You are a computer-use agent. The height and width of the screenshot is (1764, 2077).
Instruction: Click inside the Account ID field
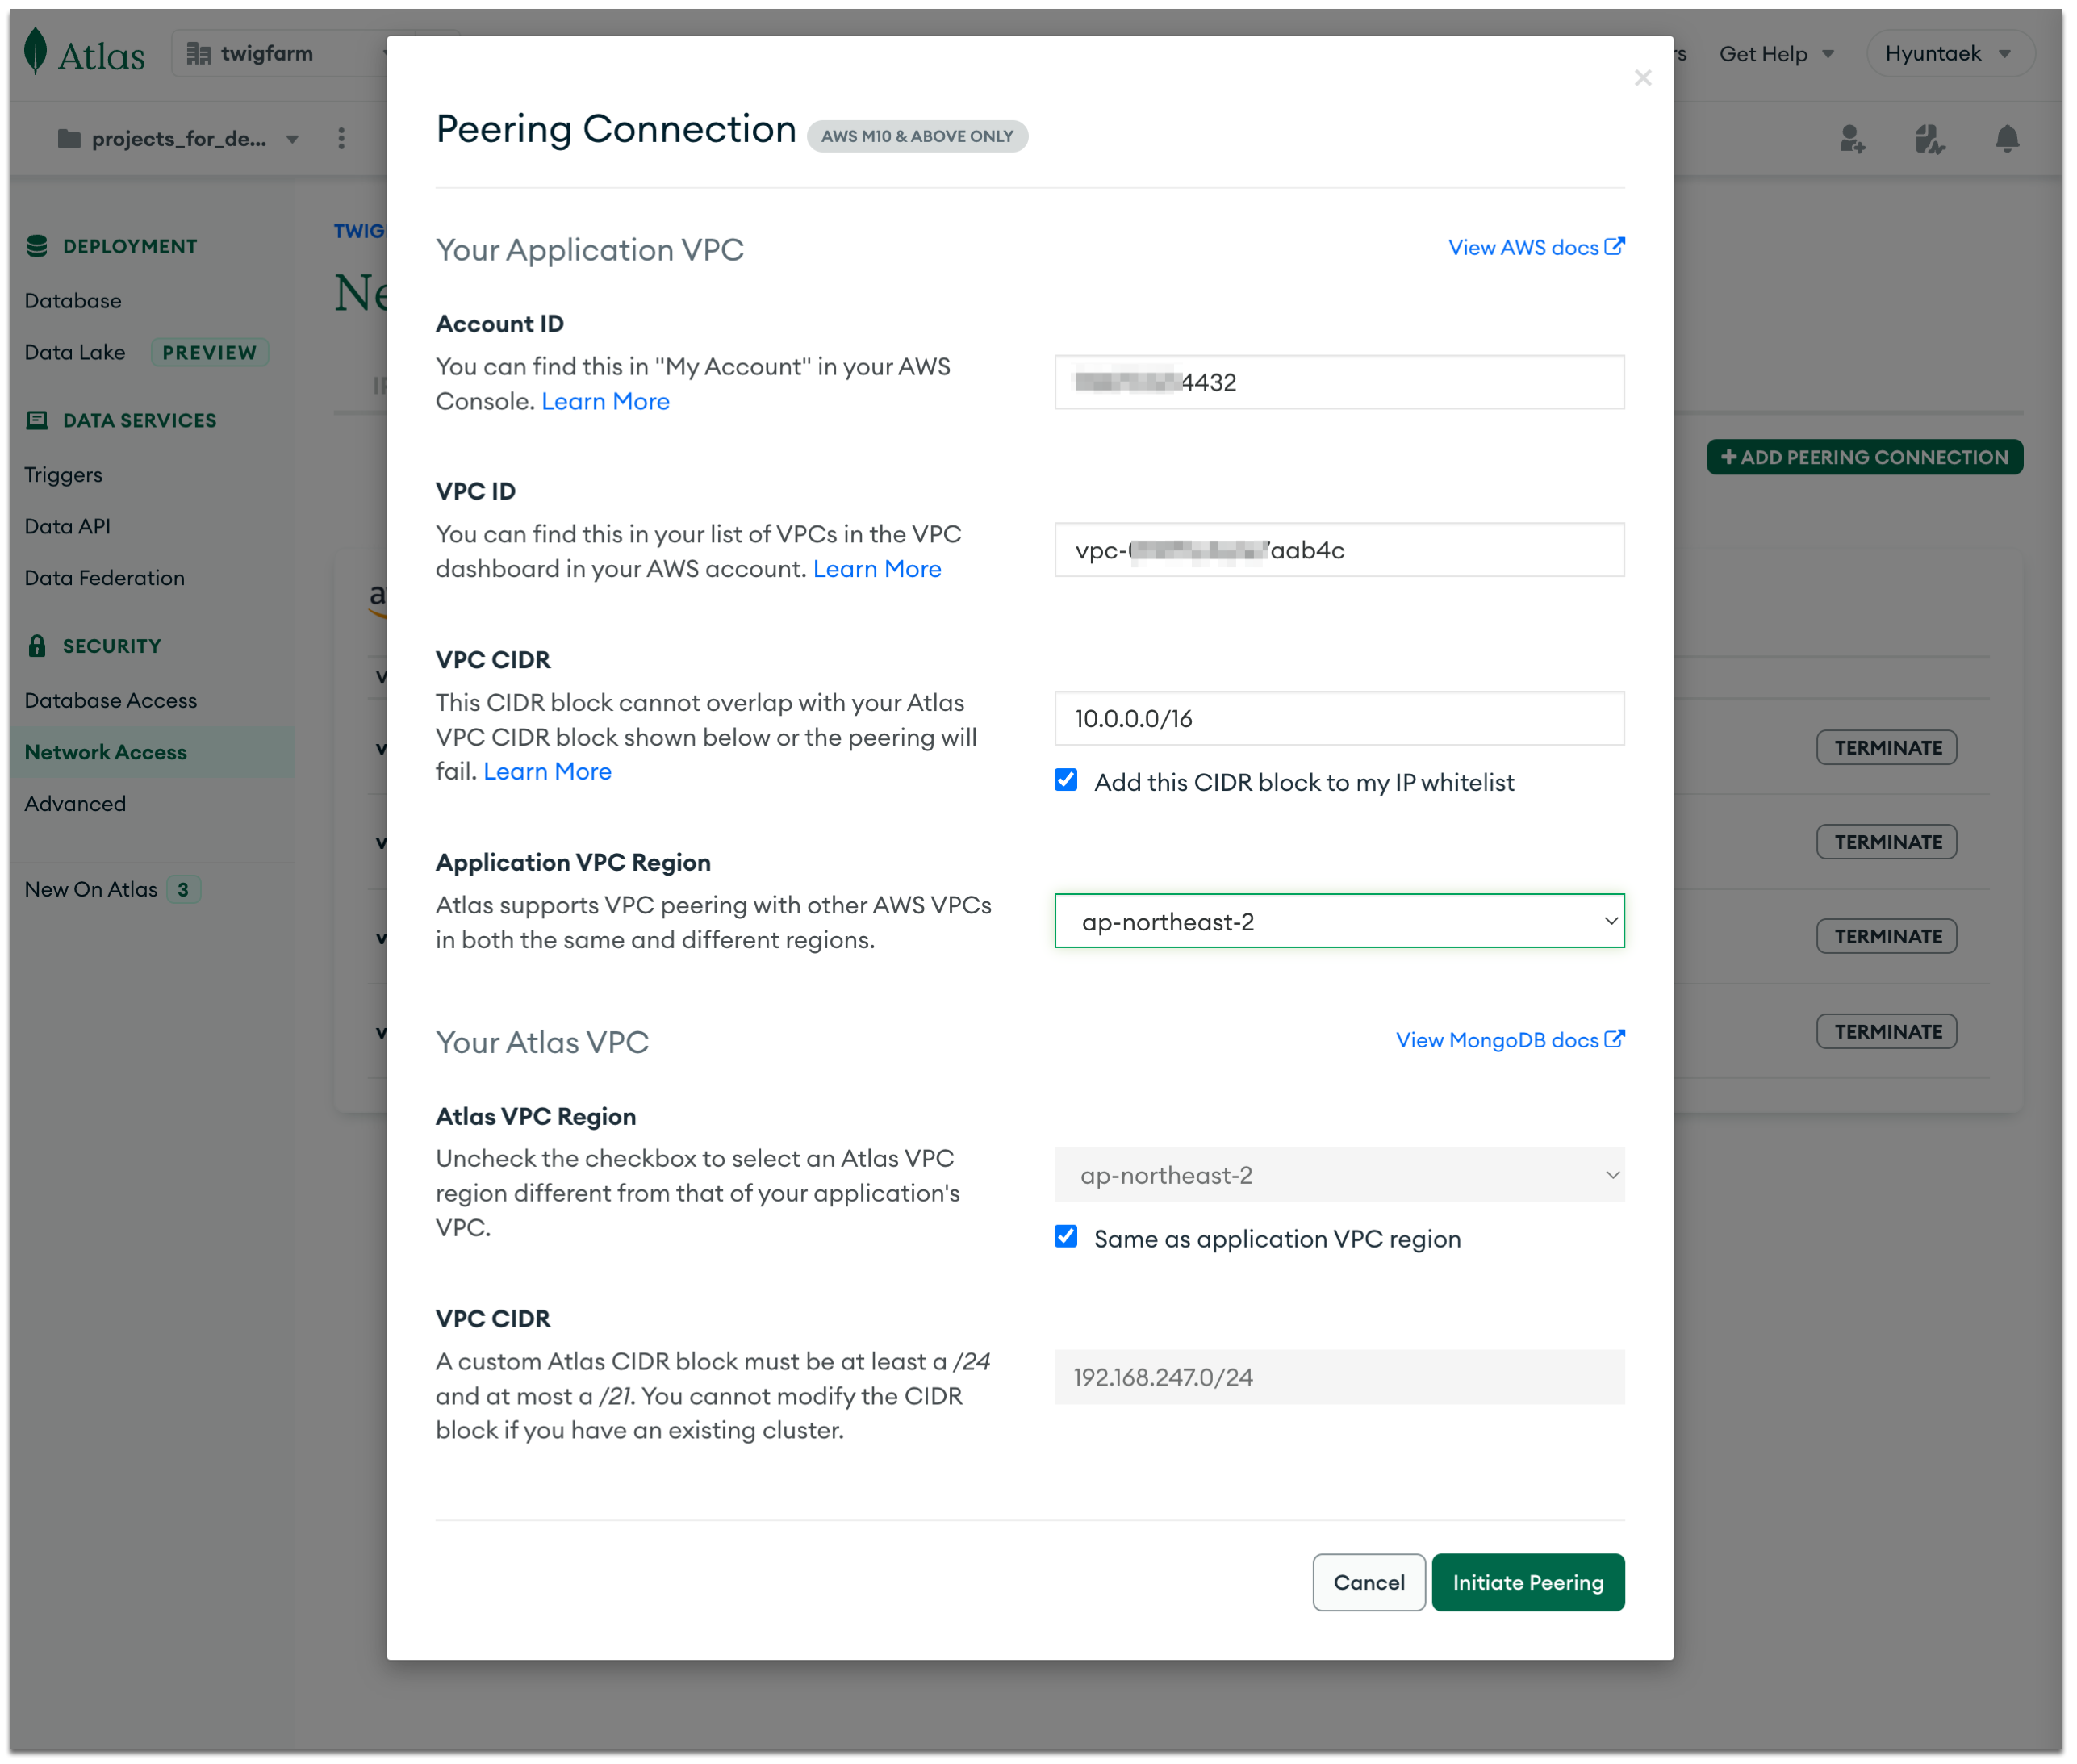1339,382
